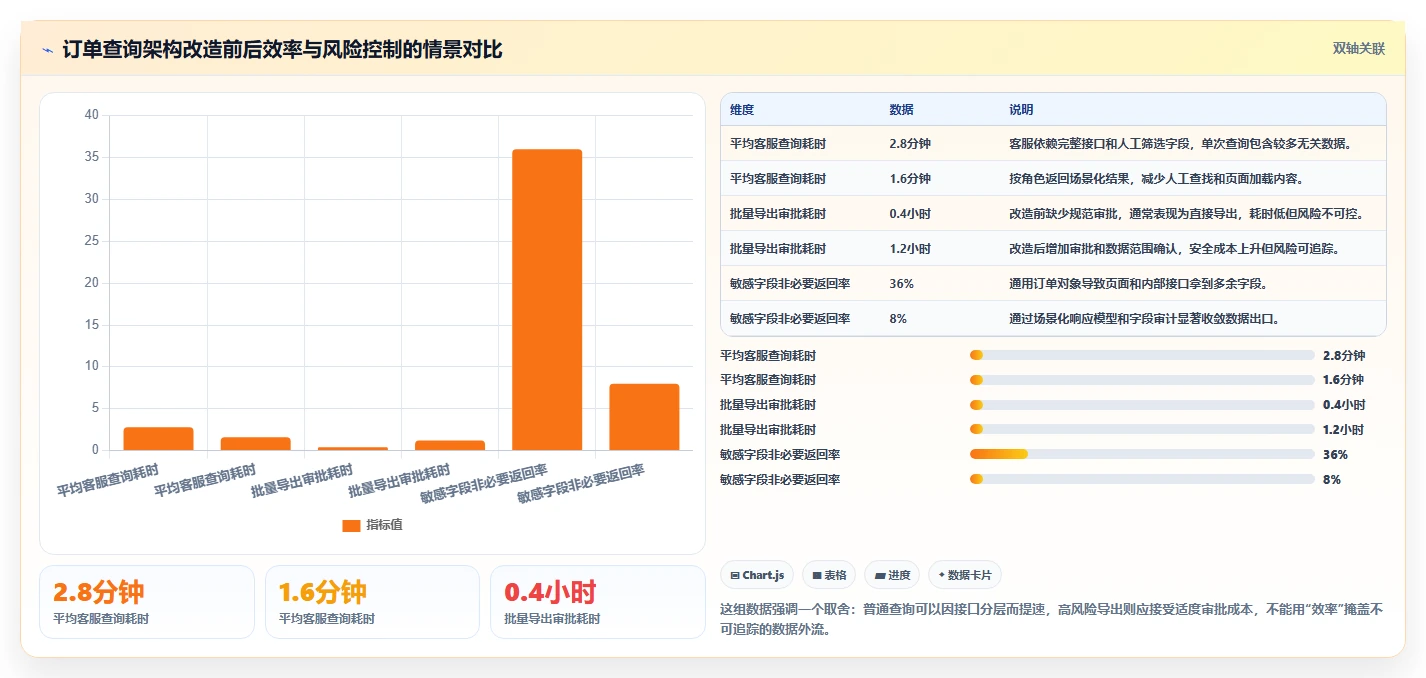
Task: Toggle the 指标值 legend swatch in the chart
Action: coord(351,525)
